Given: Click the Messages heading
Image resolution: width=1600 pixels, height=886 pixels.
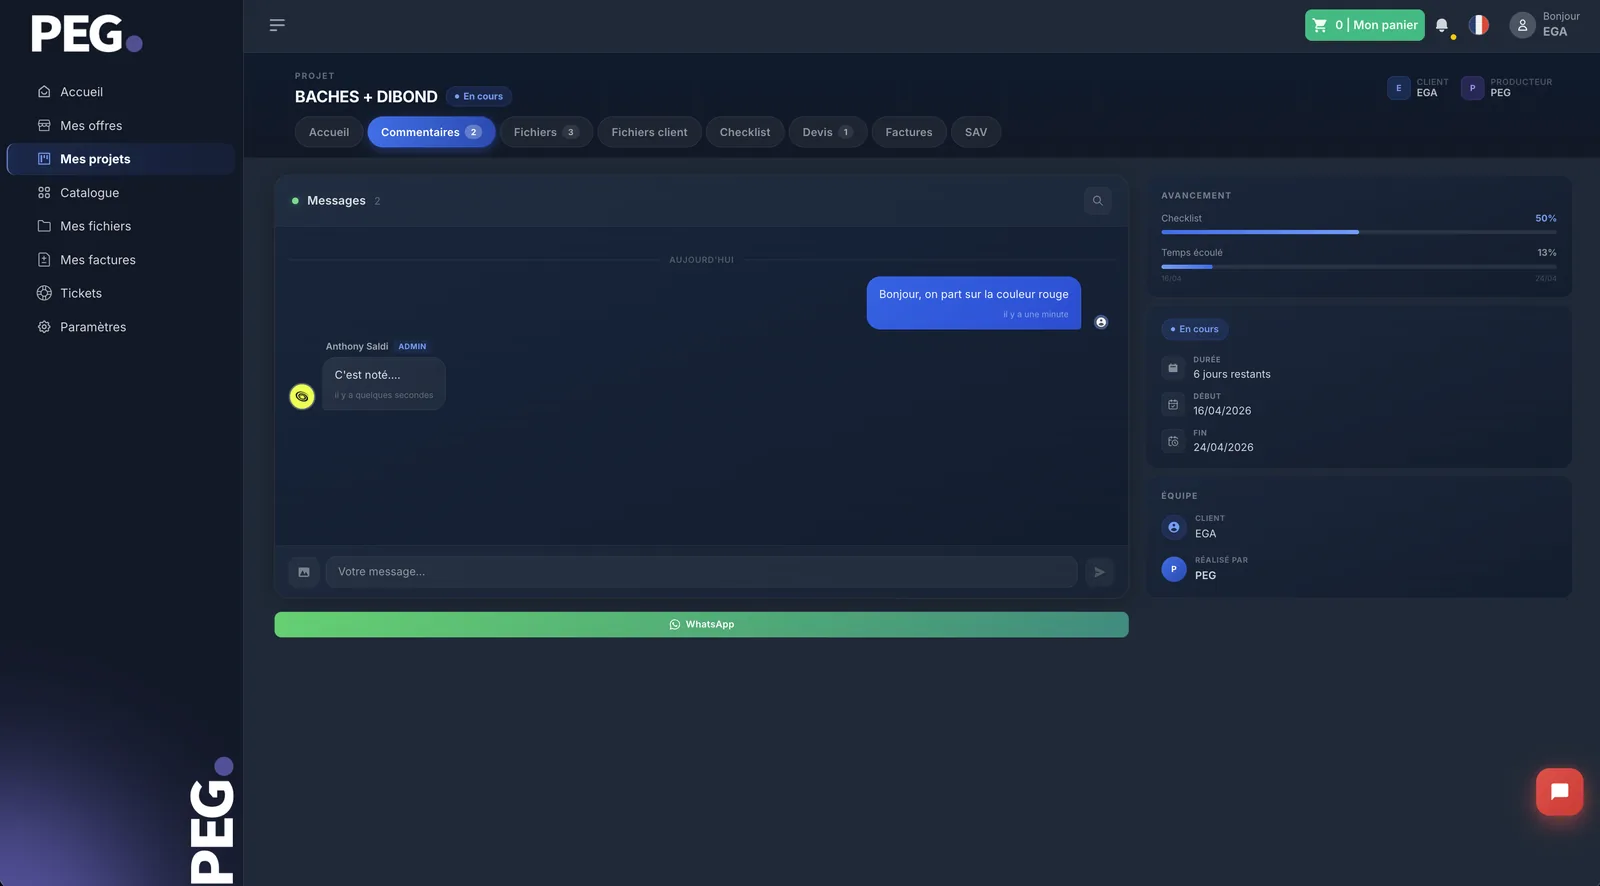Looking at the screenshot, I should click(336, 201).
